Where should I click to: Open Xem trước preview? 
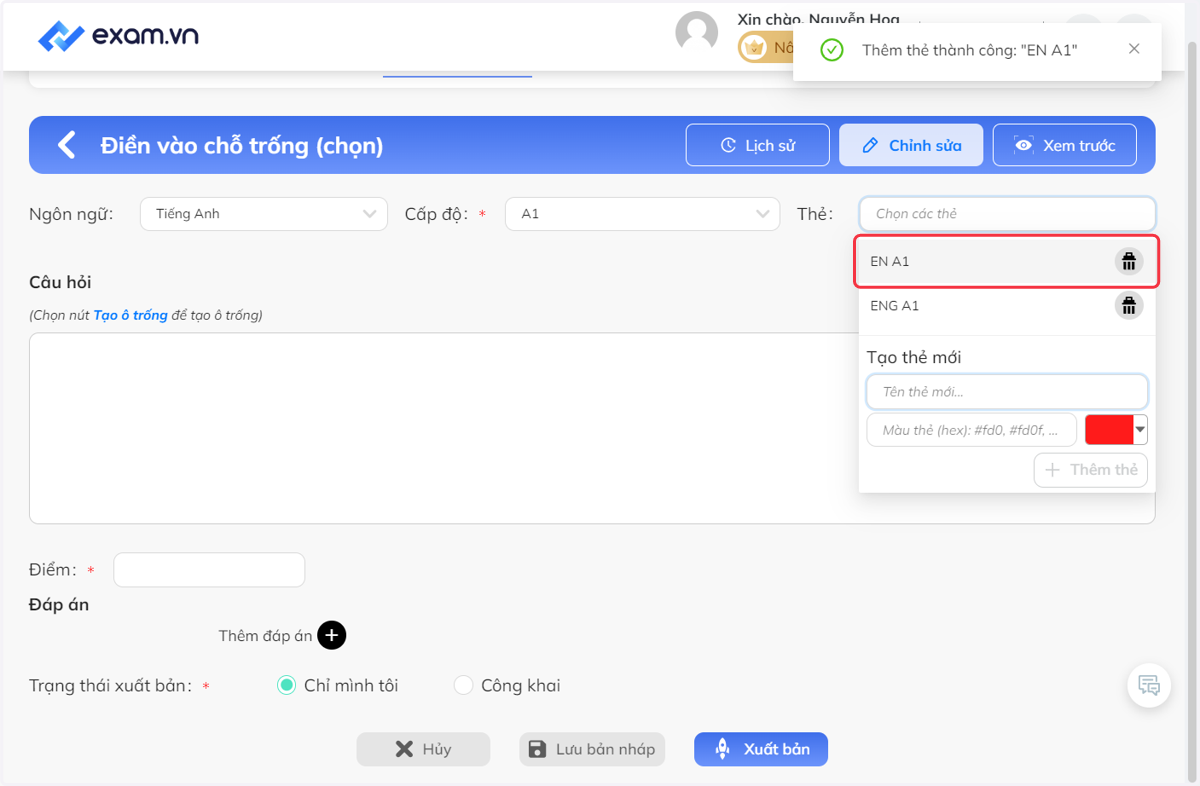pyautogui.click(x=1065, y=145)
